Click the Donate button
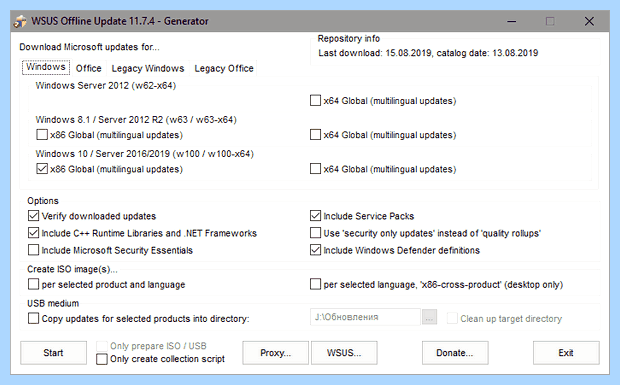620x385 pixels. tap(455, 353)
